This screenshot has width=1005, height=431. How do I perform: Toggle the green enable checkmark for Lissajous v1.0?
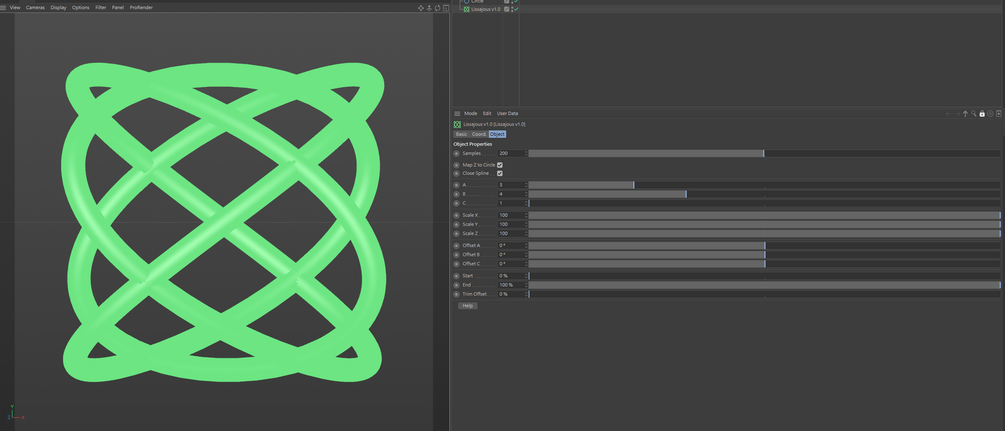point(515,10)
